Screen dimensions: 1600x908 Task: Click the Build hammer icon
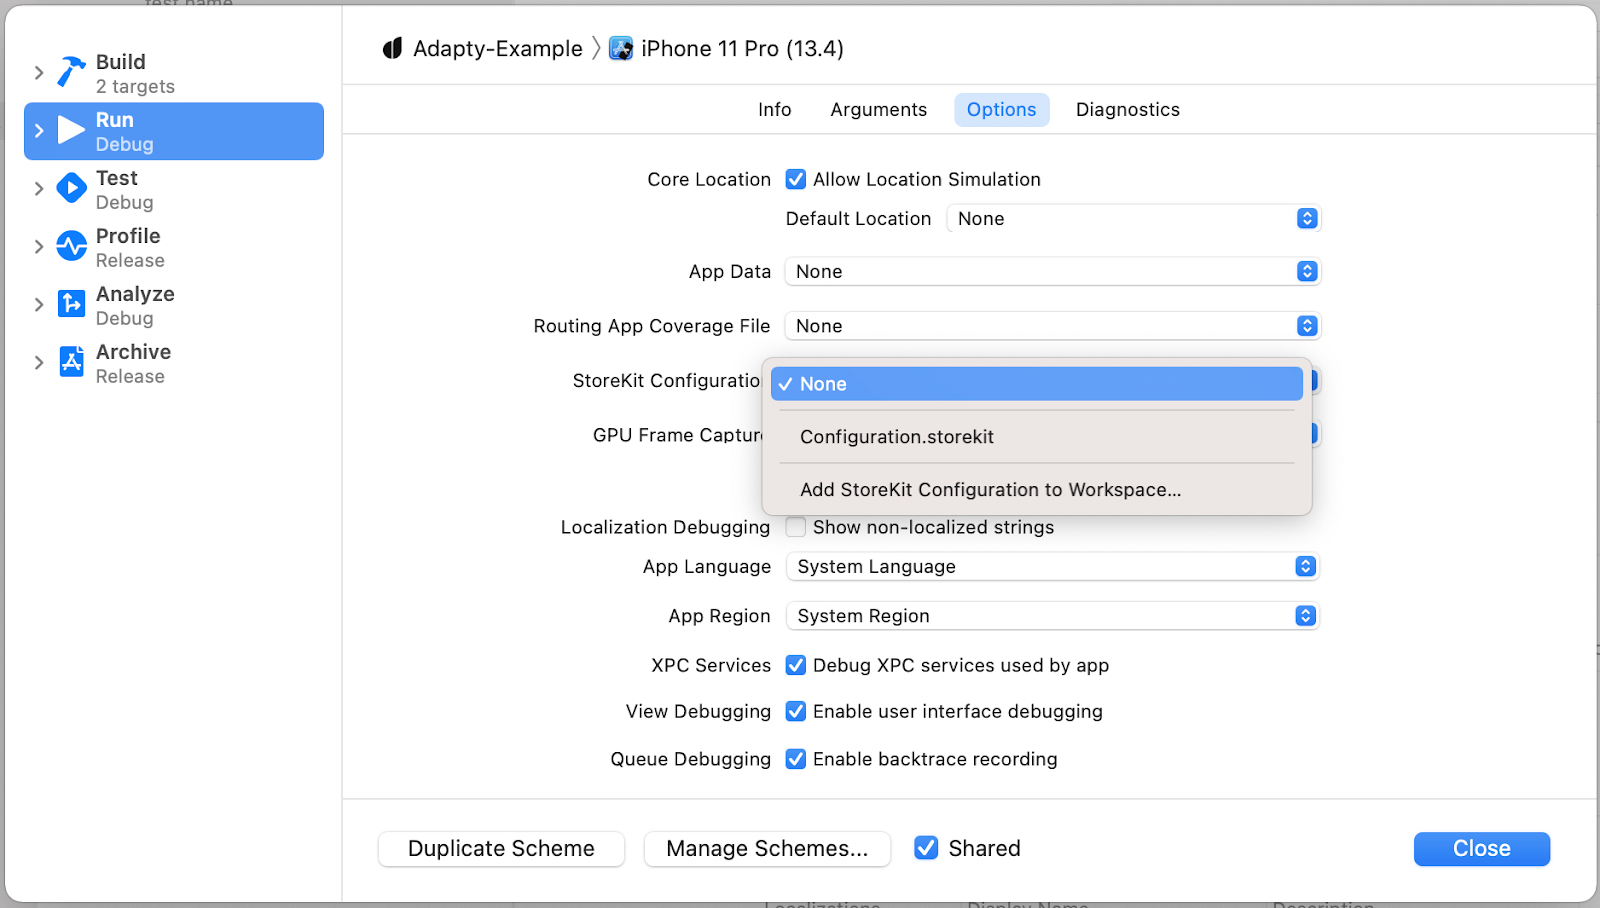(71, 73)
